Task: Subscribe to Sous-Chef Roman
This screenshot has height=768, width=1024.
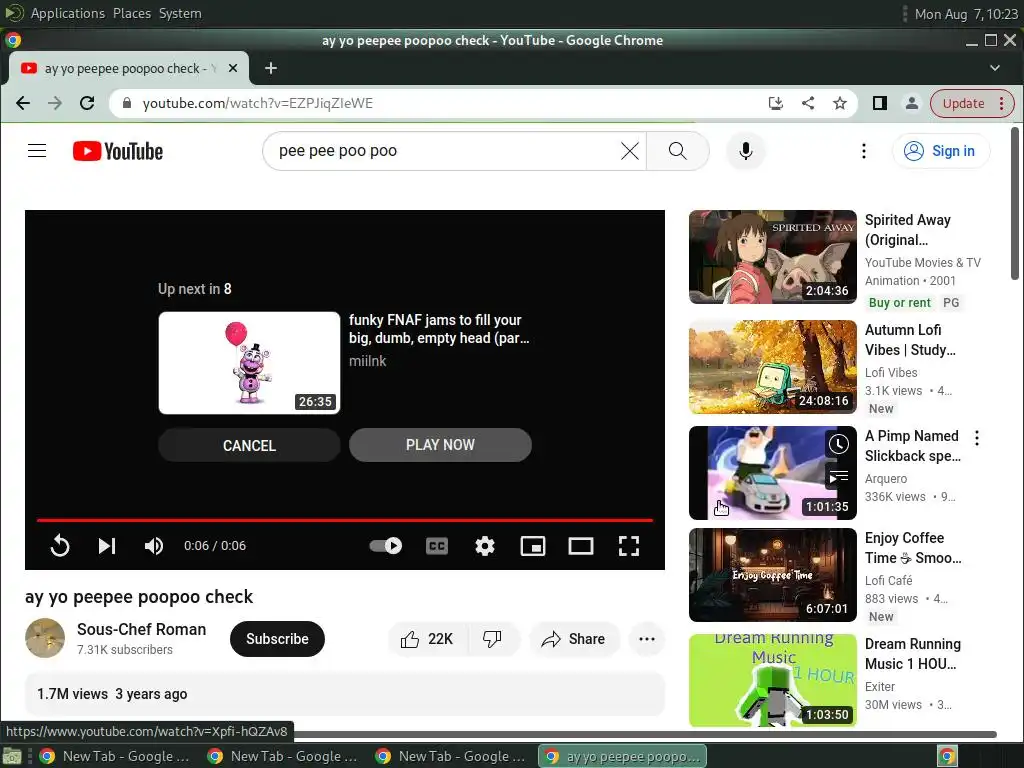Action: tap(278, 639)
